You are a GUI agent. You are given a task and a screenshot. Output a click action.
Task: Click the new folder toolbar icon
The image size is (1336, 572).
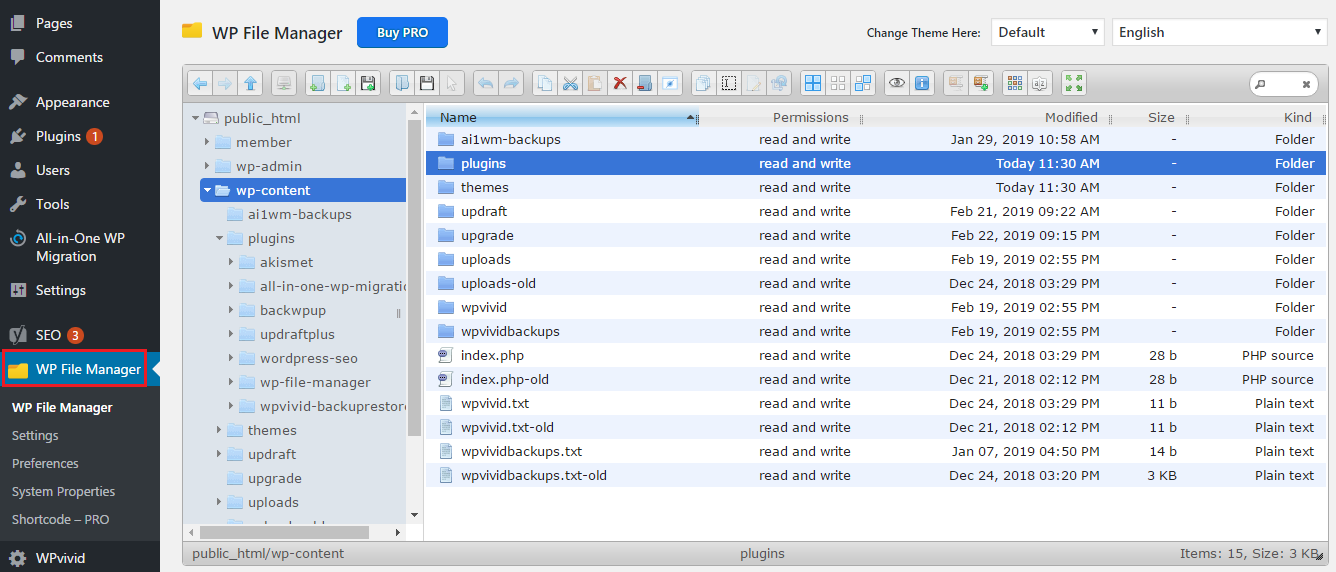[318, 83]
